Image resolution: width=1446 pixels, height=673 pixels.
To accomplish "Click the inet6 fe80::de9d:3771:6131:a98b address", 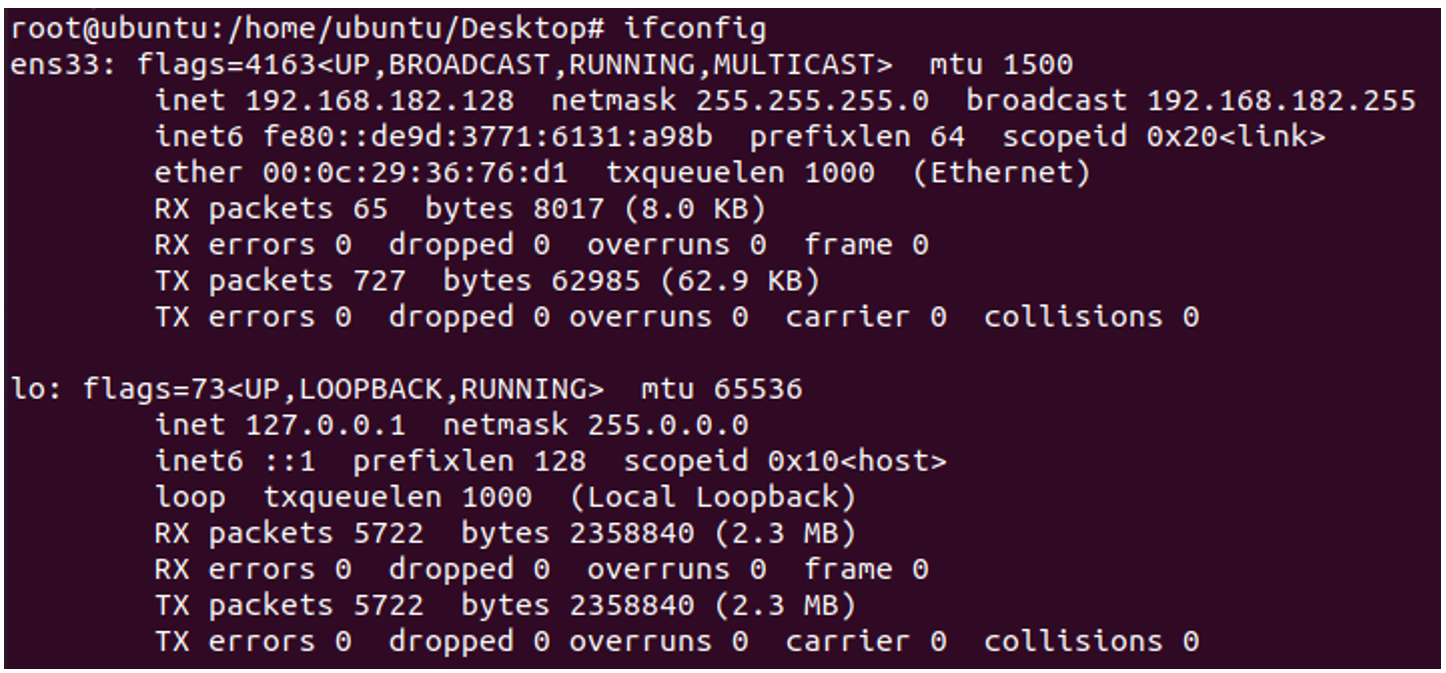I will coord(488,137).
